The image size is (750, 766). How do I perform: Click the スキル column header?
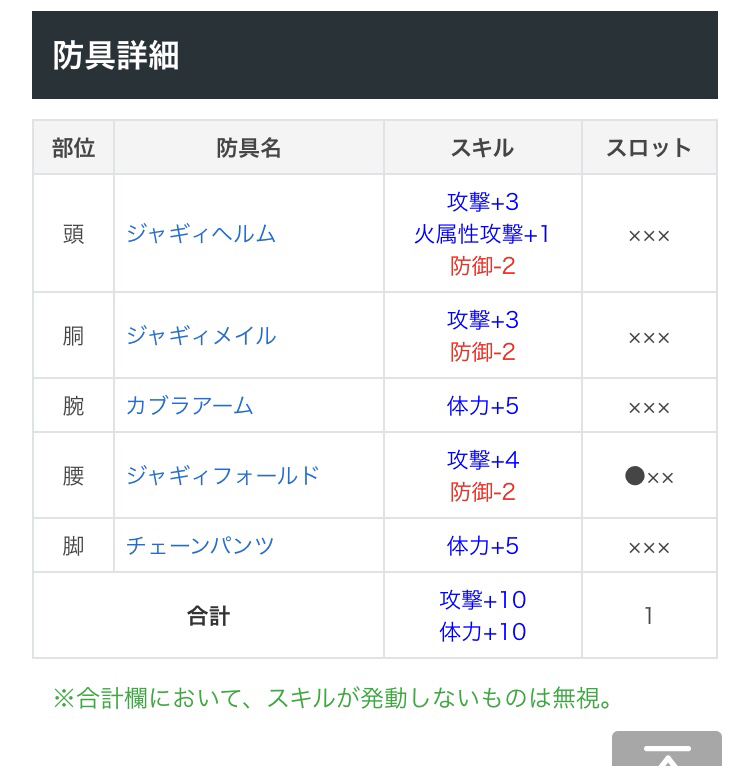[x=482, y=148]
